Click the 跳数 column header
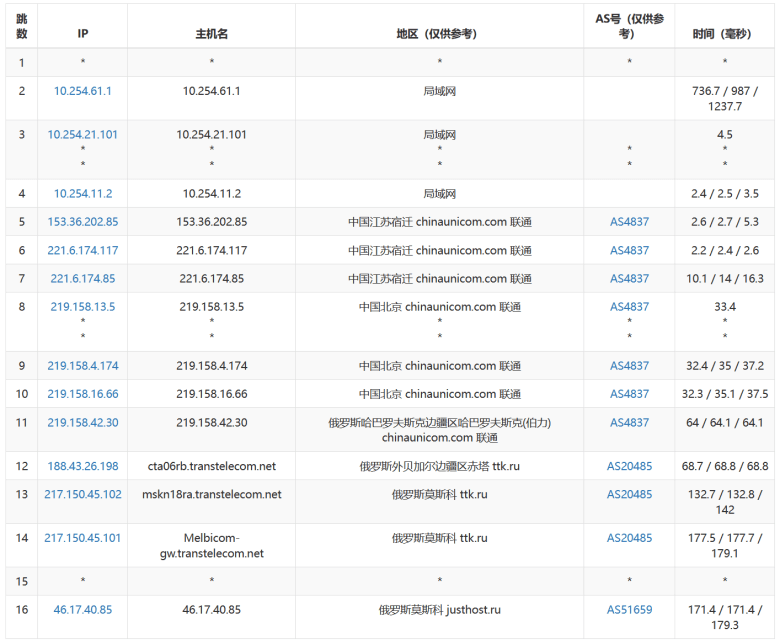This screenshot has width=780, height=644. point(21,26)
